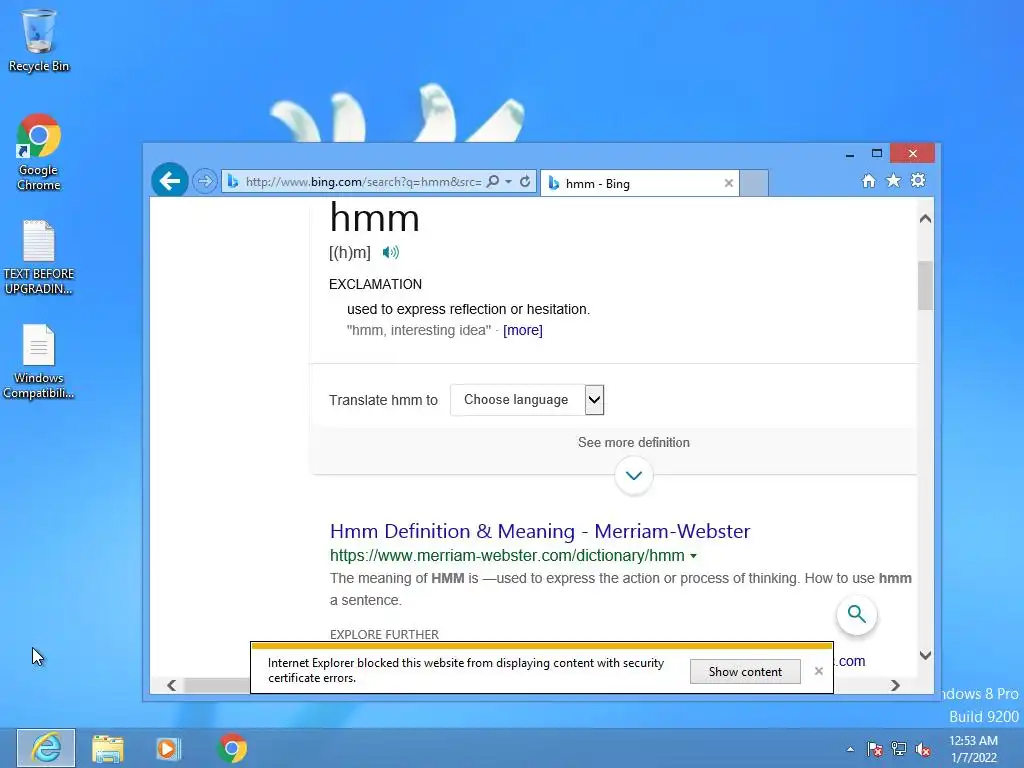Screen dimensions: 1024x768
Task: Open Hmm Definition & Meaning Merriam-Webster result
Action: click(540, 531)
